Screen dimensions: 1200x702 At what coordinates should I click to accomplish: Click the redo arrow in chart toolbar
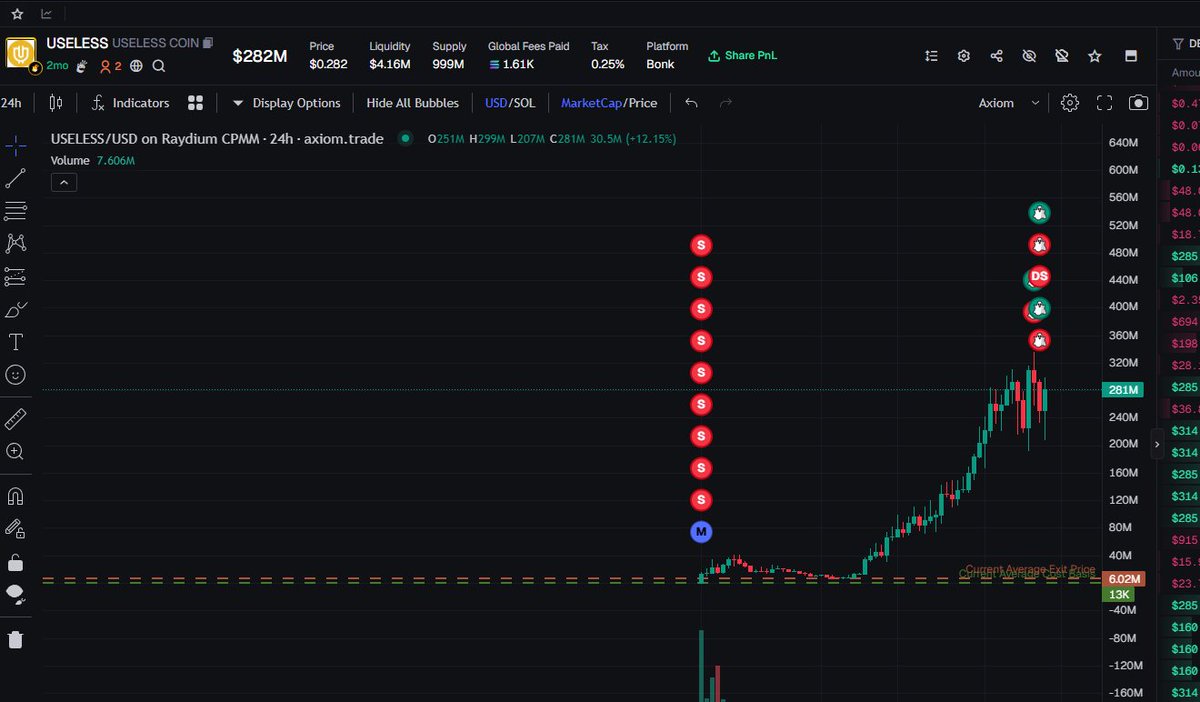point(726,103)
